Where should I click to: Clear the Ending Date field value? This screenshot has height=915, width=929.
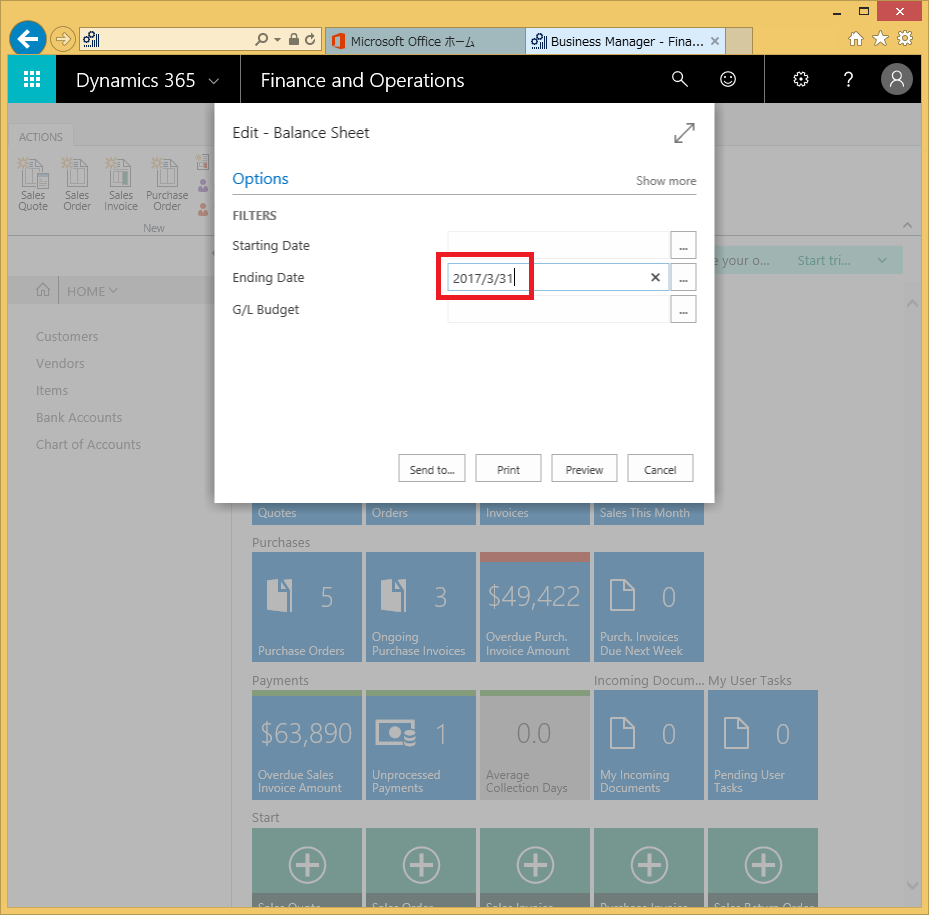tap(655, 277)
